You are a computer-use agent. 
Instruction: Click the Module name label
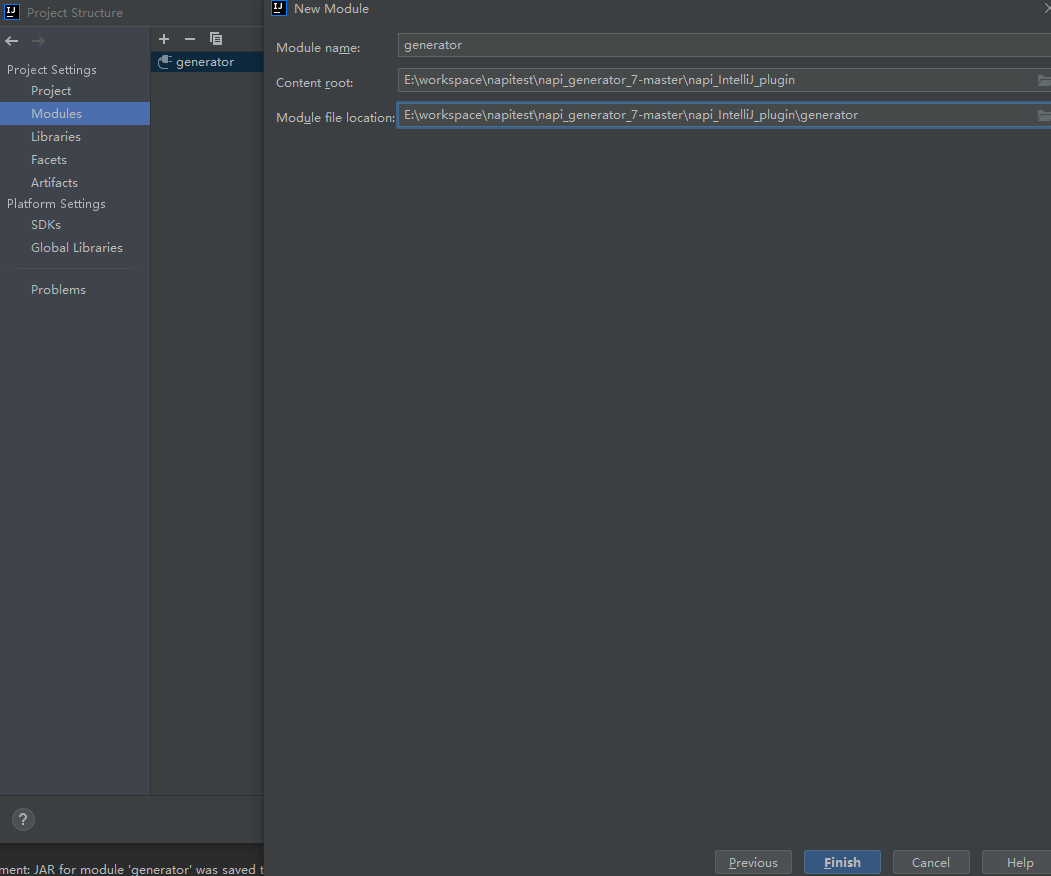(x=318, y=48)
